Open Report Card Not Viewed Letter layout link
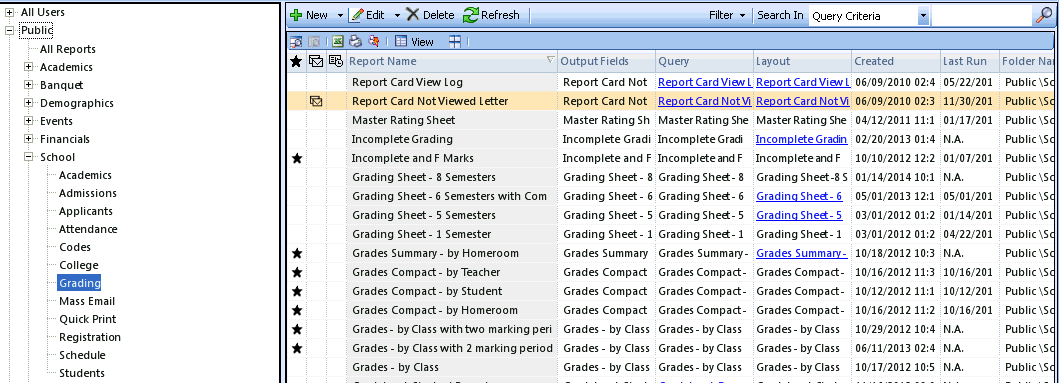 coord(802,101)
